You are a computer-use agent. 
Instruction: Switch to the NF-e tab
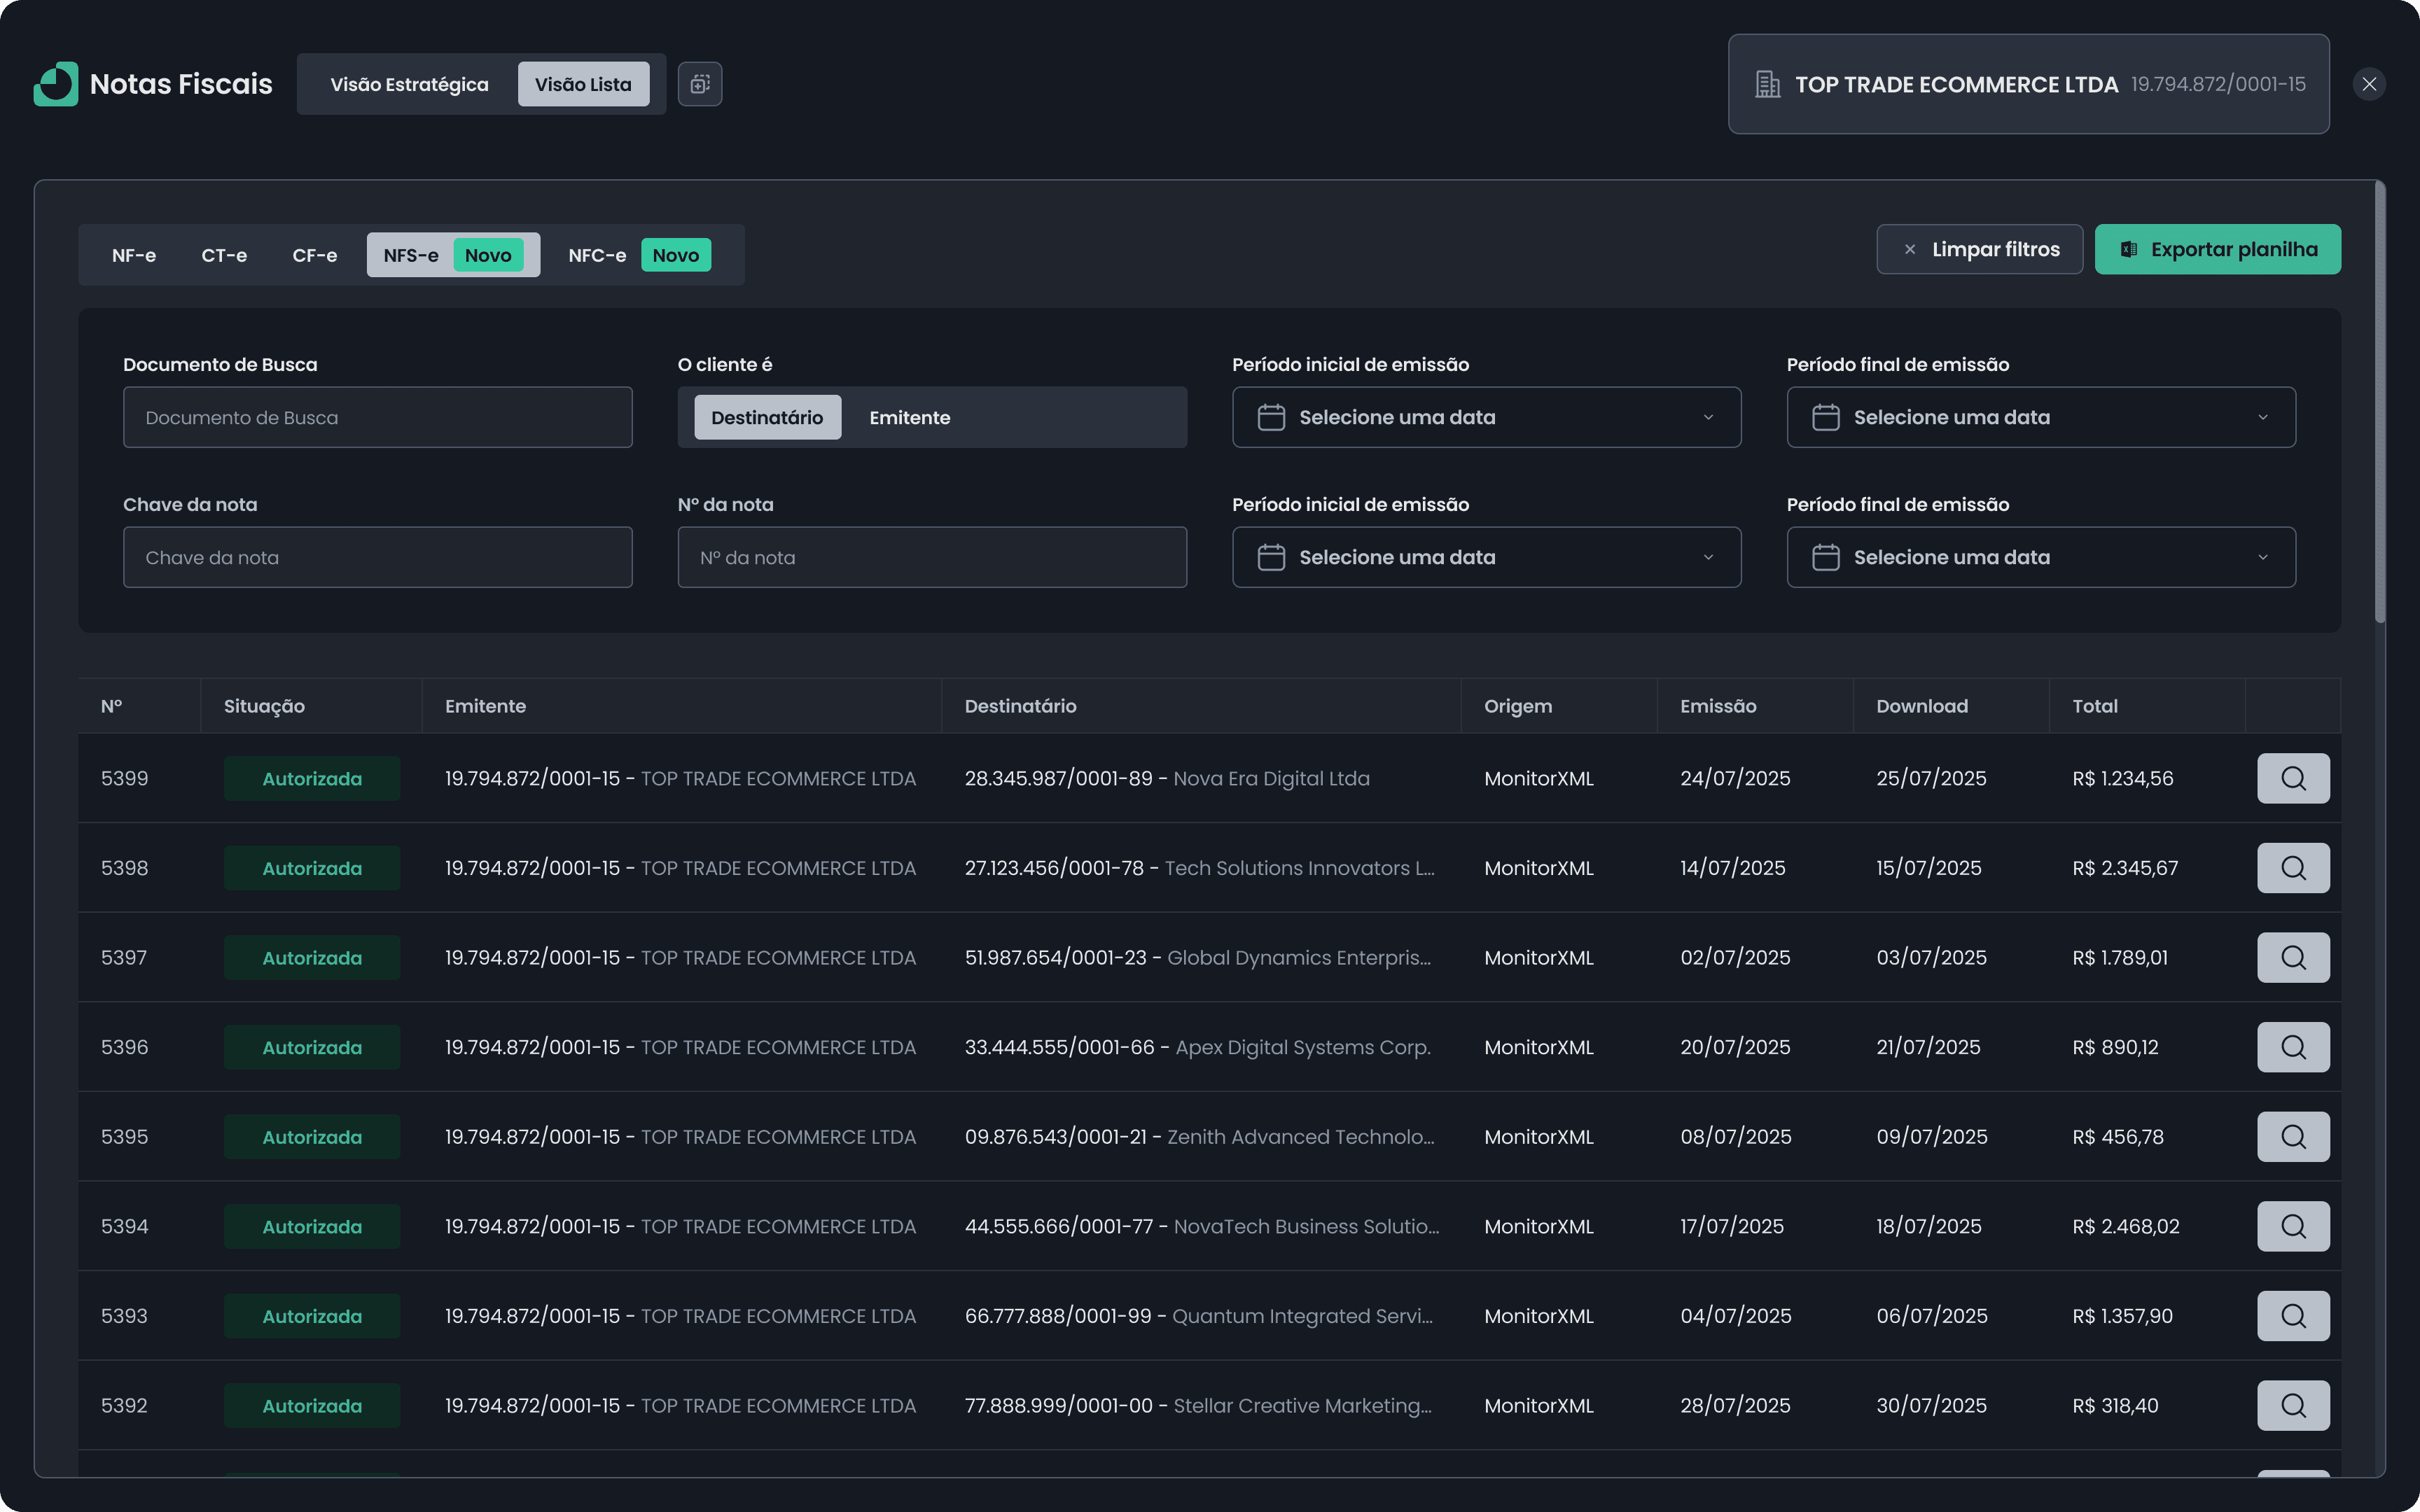[x=134, y=255]
